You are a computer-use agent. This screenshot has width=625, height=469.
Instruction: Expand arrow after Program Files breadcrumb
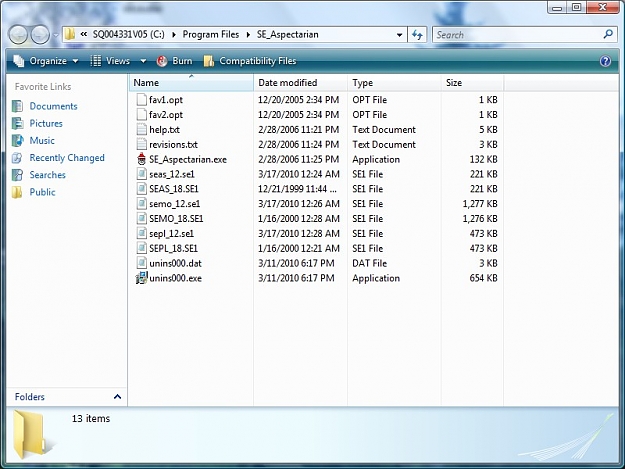(x=248, y=35)
